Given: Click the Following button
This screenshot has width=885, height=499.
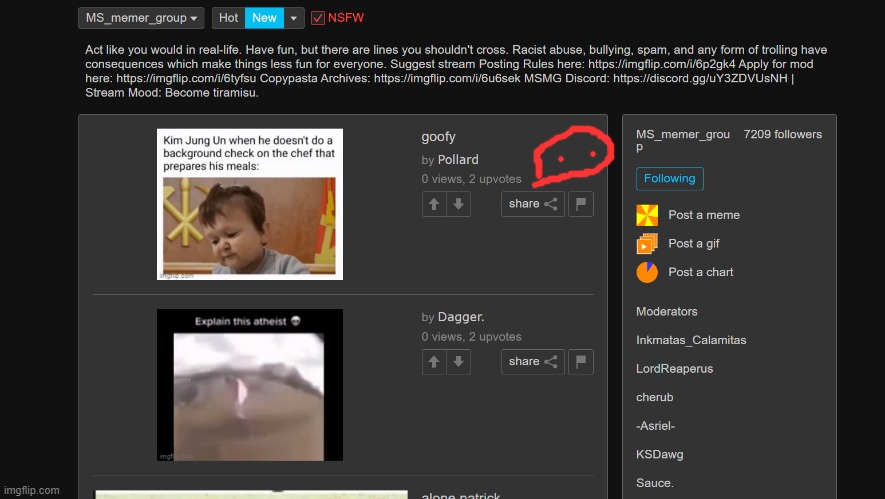Looking at the screenshot, I should coord(669,179).
